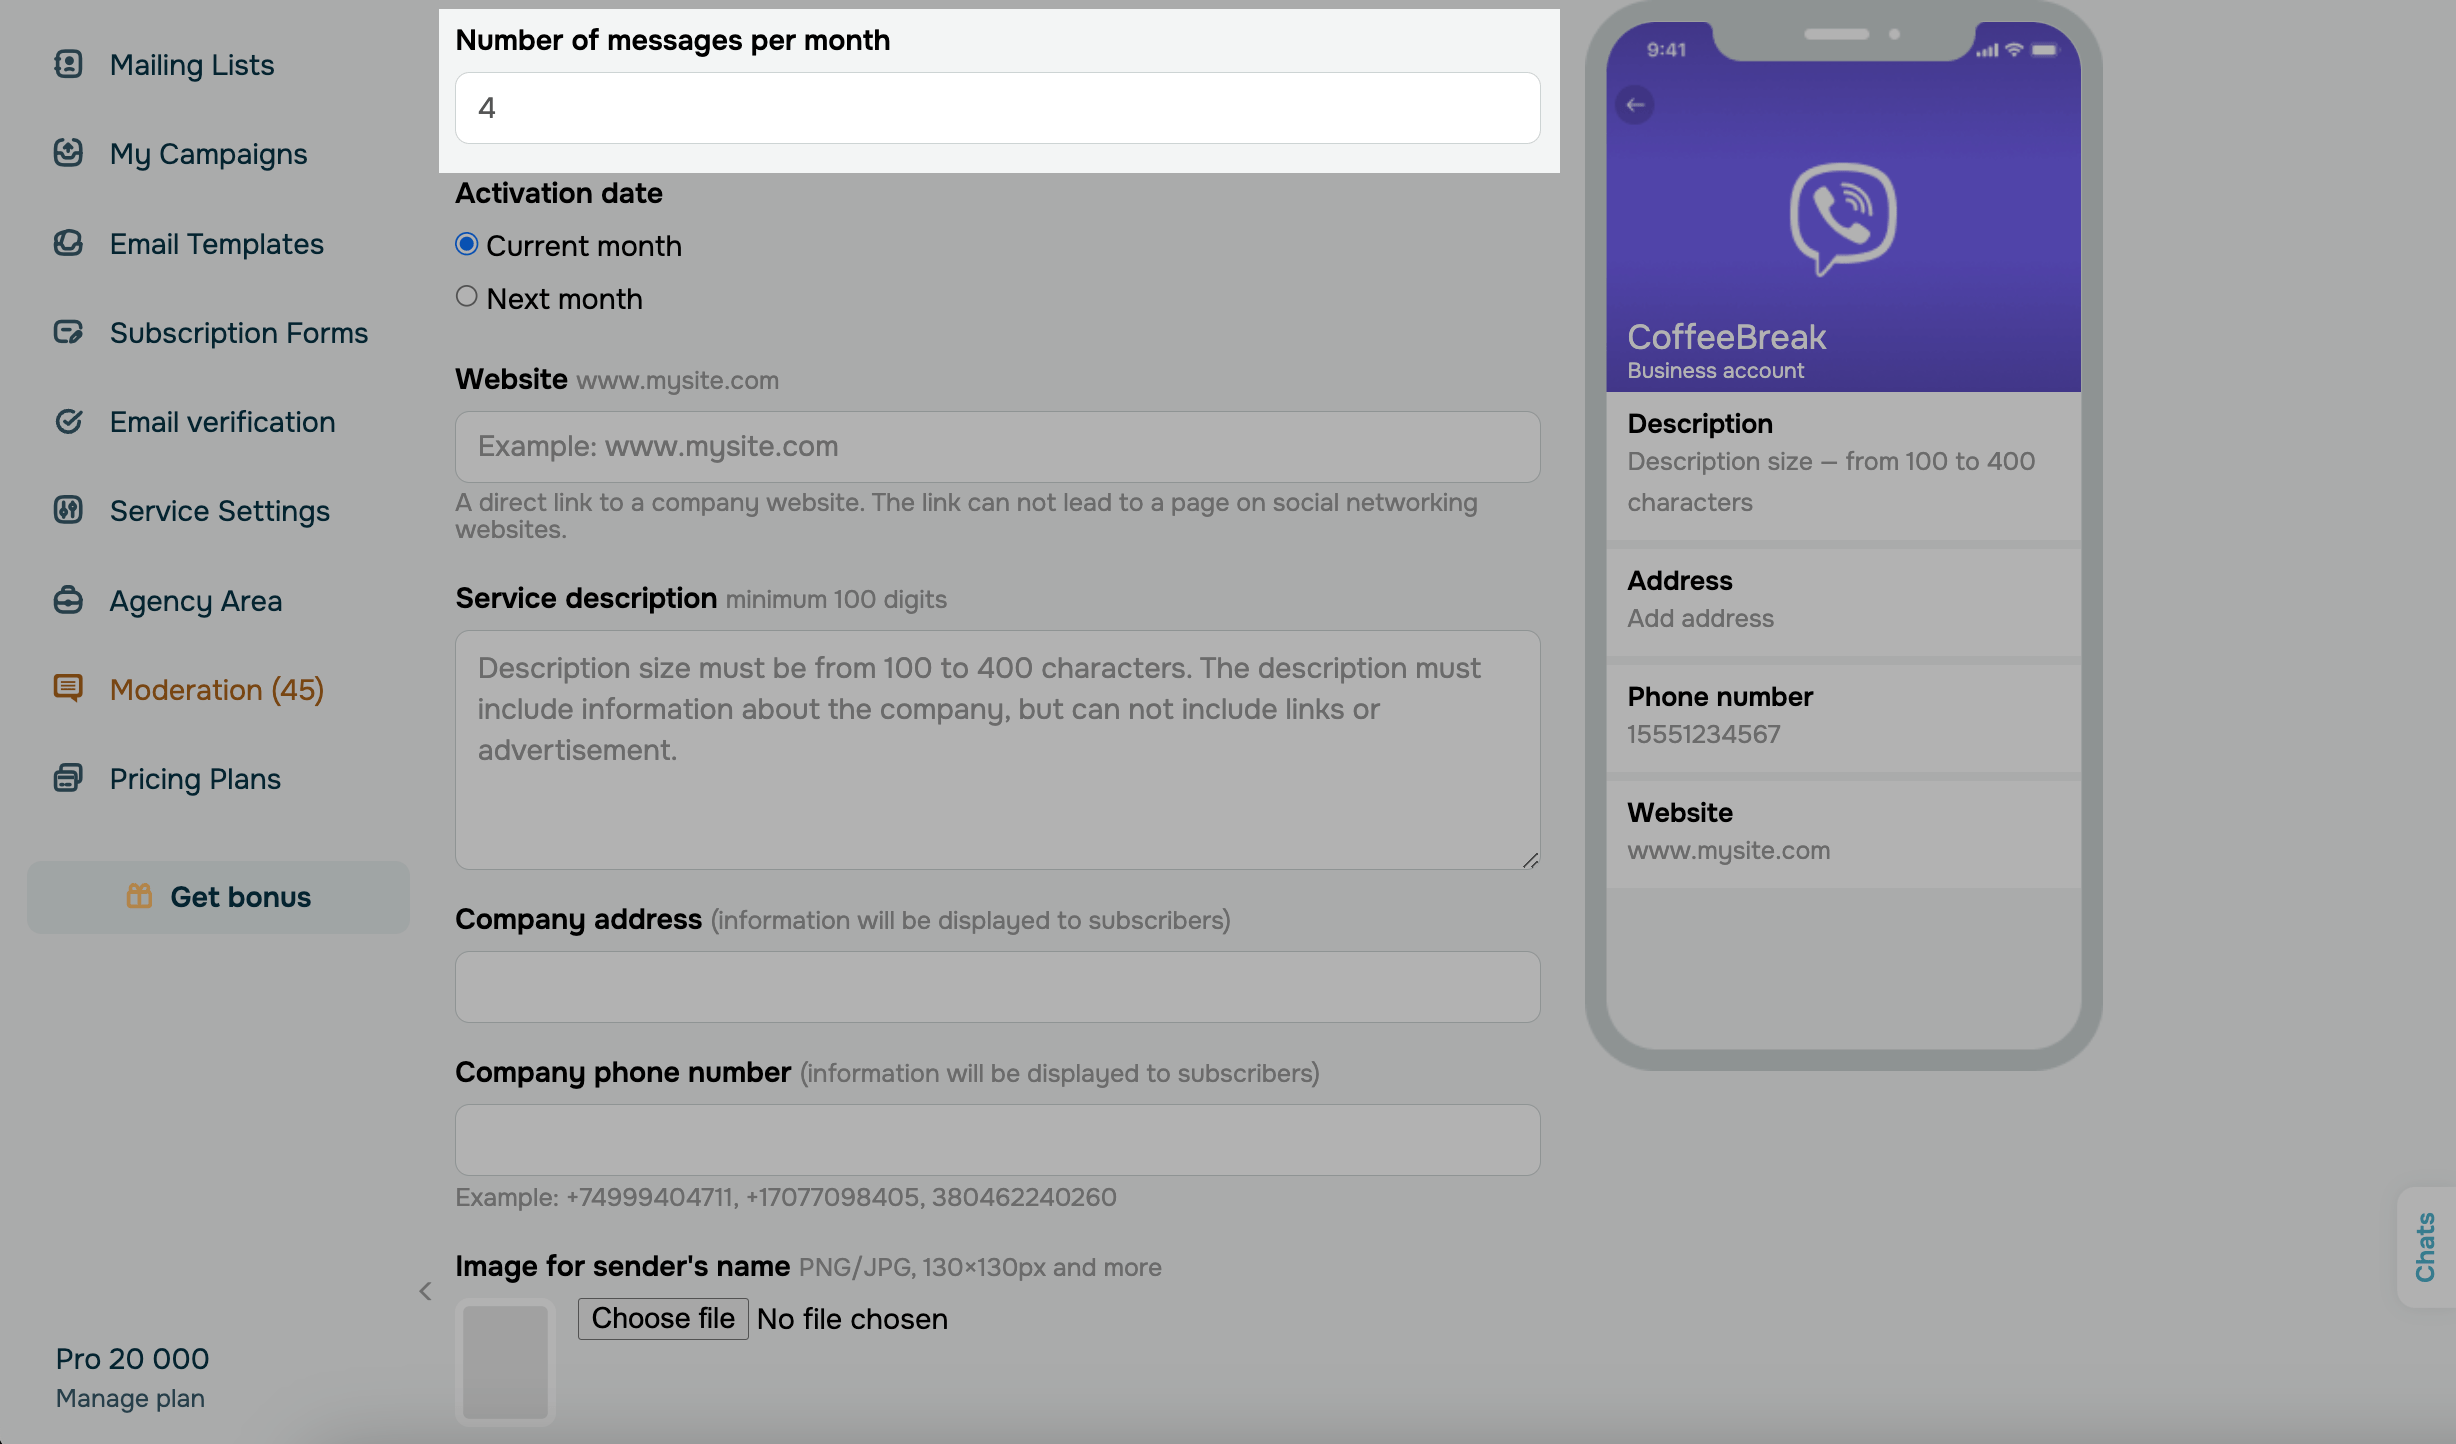Click the Service Settings sidebar icon

coord(68,510)
